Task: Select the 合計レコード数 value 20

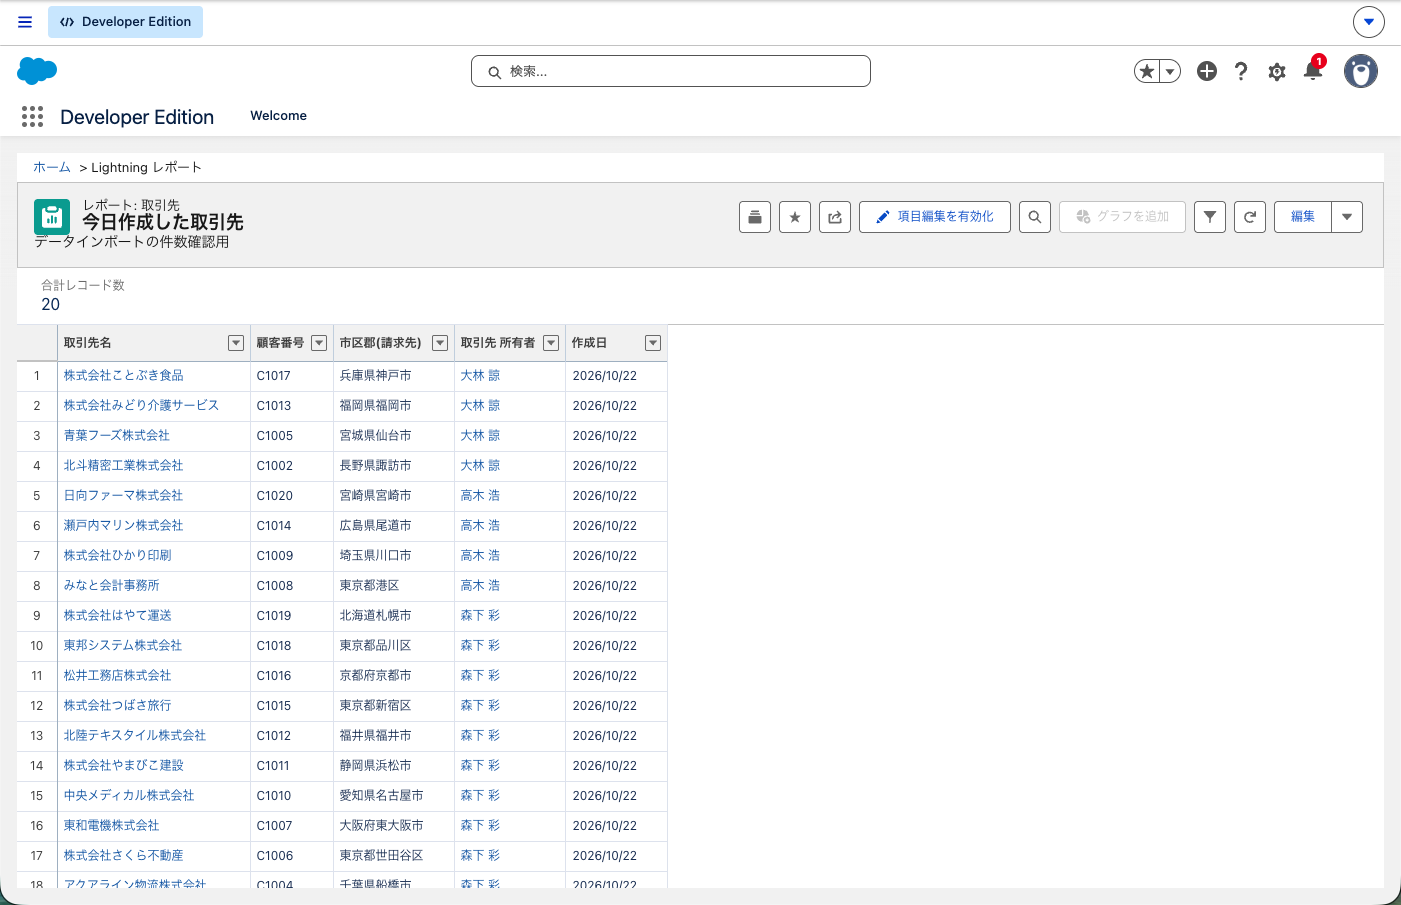Action: tap(51, 305)
